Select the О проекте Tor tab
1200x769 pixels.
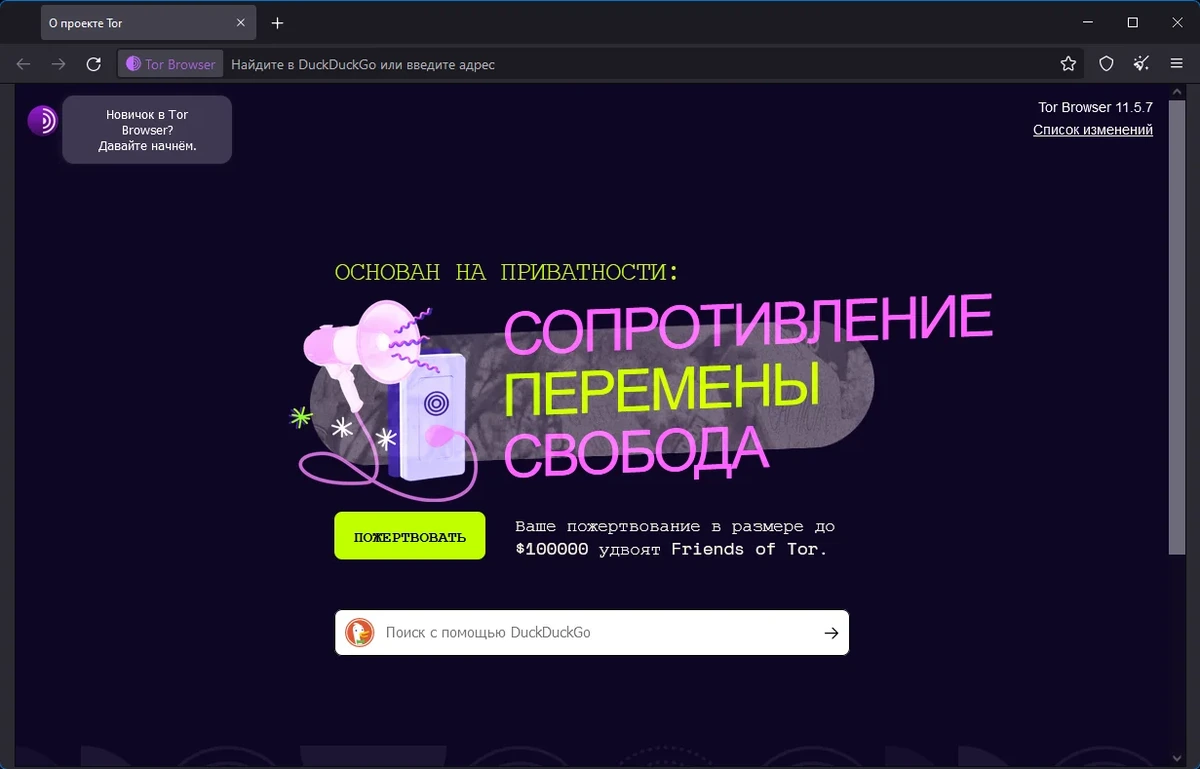point(150,23)
